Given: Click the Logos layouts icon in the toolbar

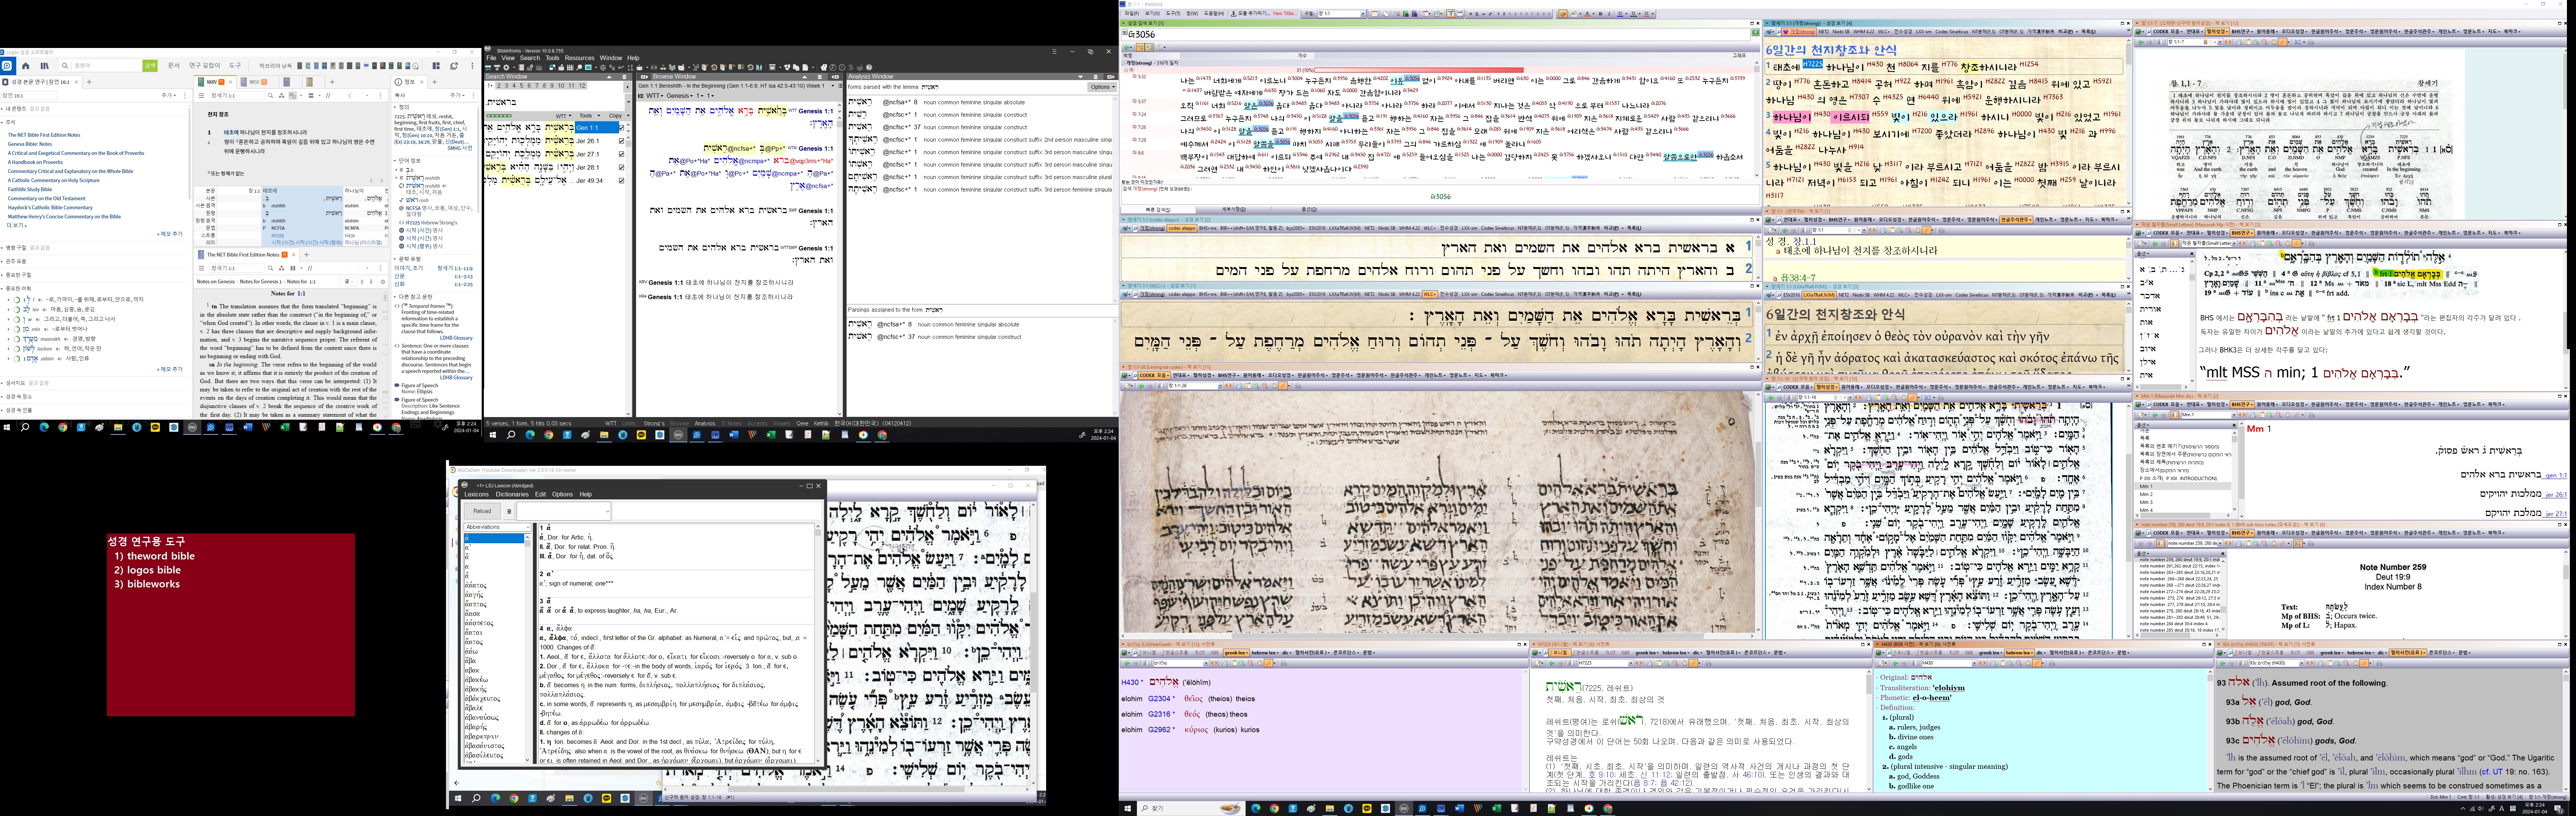Looking at the screenshot, I should point(436,66).
